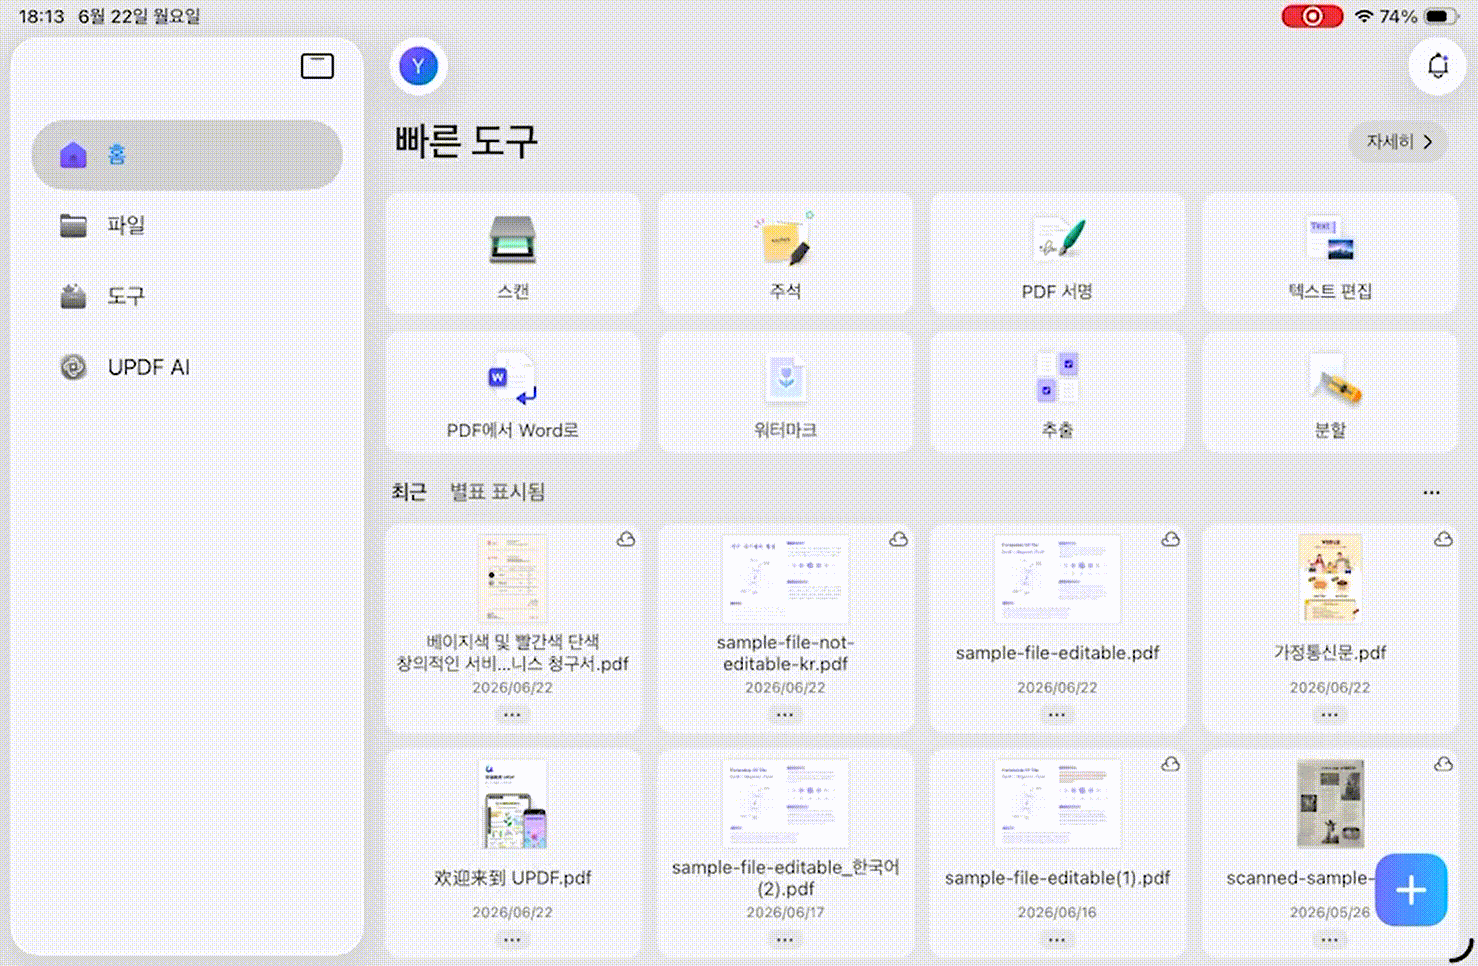
Task: Open the PDF 서명 signature tool
Action: (1057, 253)
